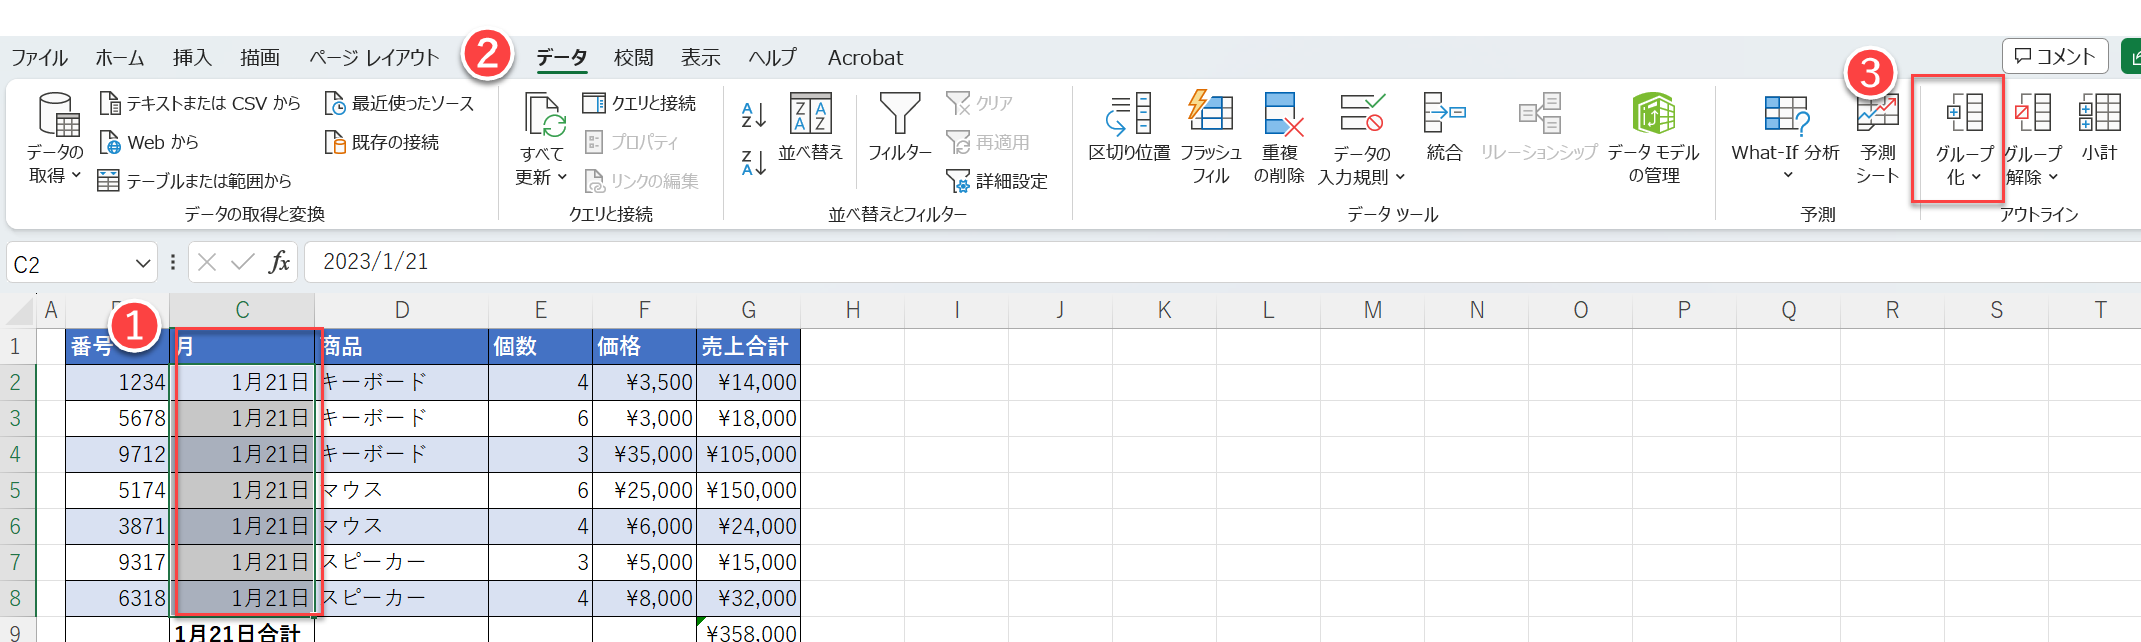2141x642 pixels.
Task: Click formula bar showing 2023/1/21
Action: [1220, 262]
